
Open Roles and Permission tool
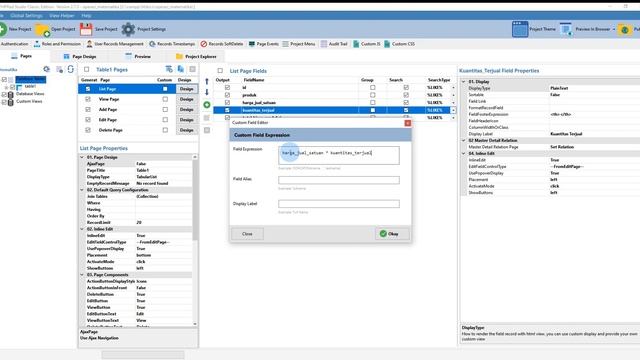pyautogui.click(x=57, y=44)
